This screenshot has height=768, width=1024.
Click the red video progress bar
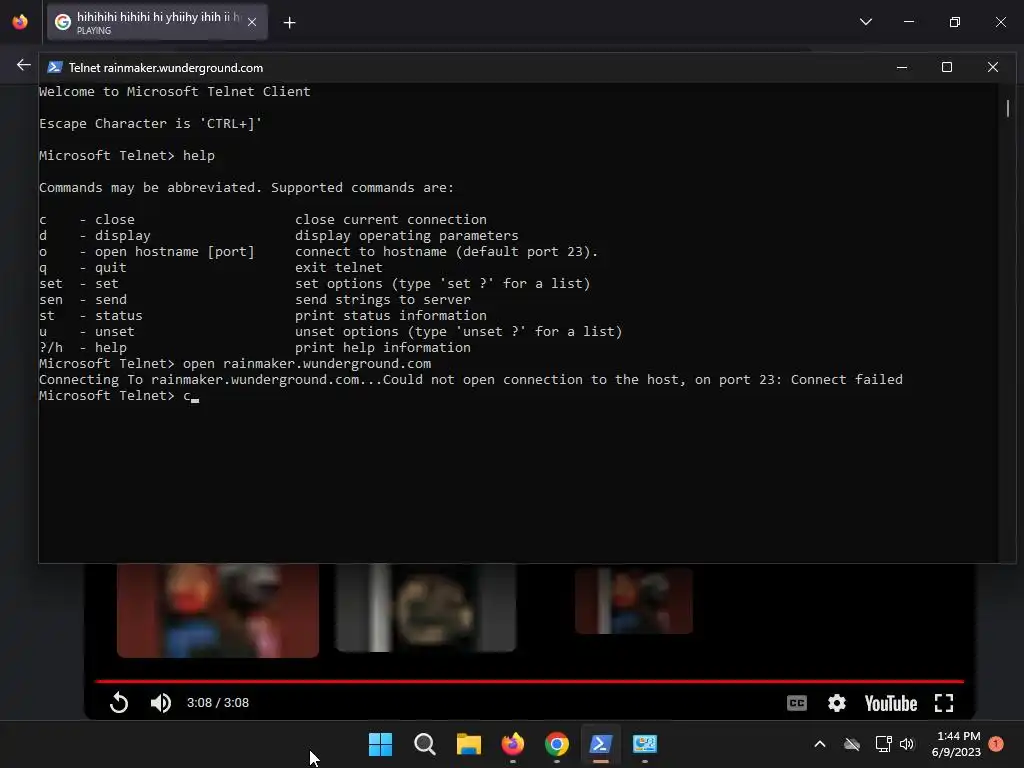pyautogui.click(x=529, y=681)
